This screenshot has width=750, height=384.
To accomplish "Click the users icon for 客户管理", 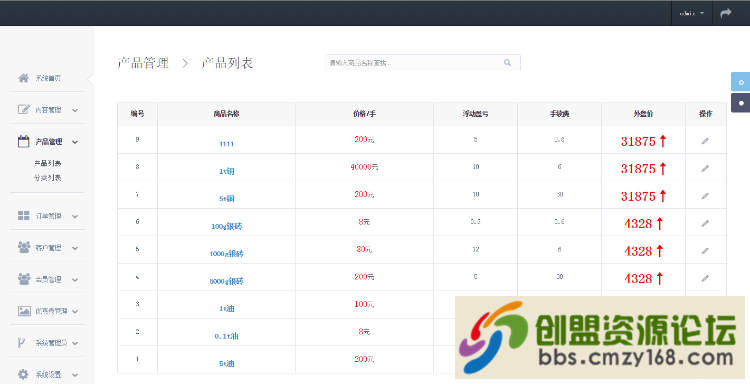I will click(23, 247).
